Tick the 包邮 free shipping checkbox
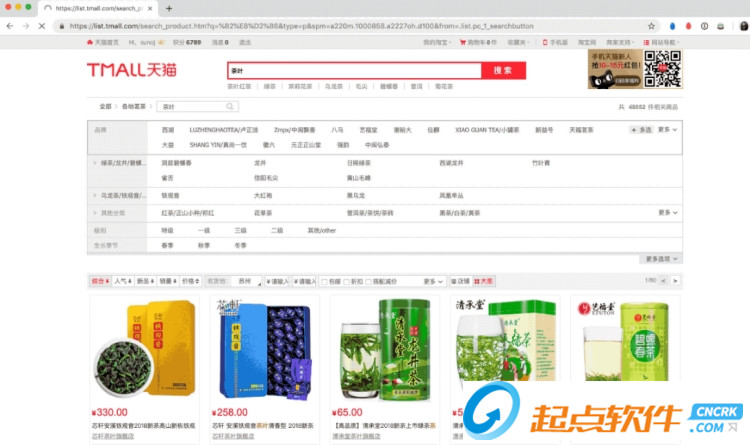 [x=324, y=282]
